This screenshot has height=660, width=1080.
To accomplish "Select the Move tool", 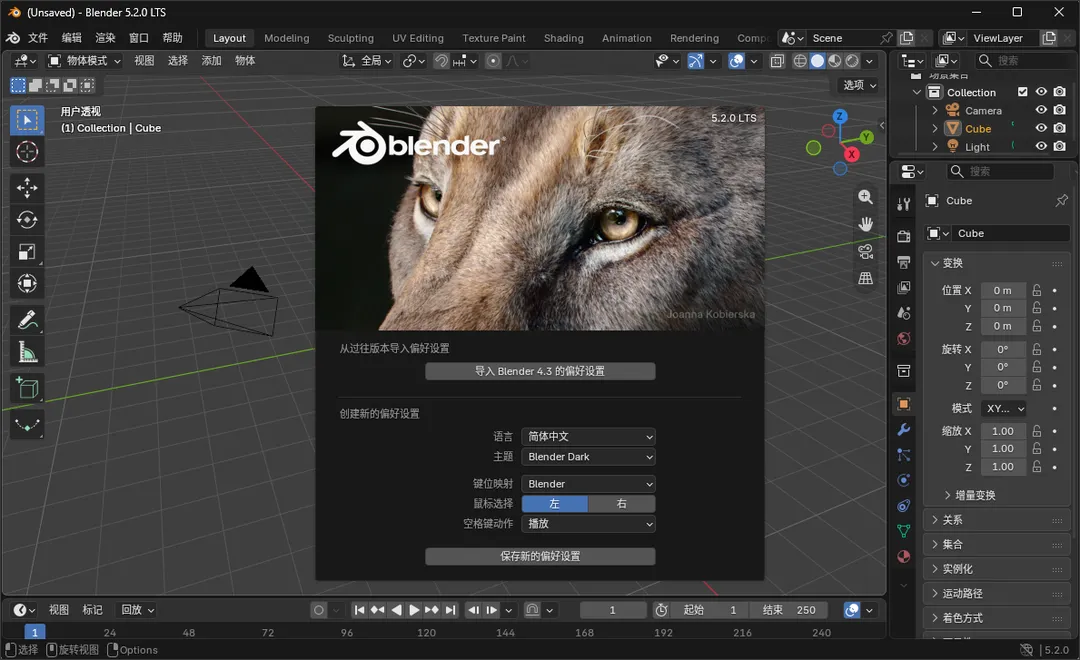I will pos(27,187).
